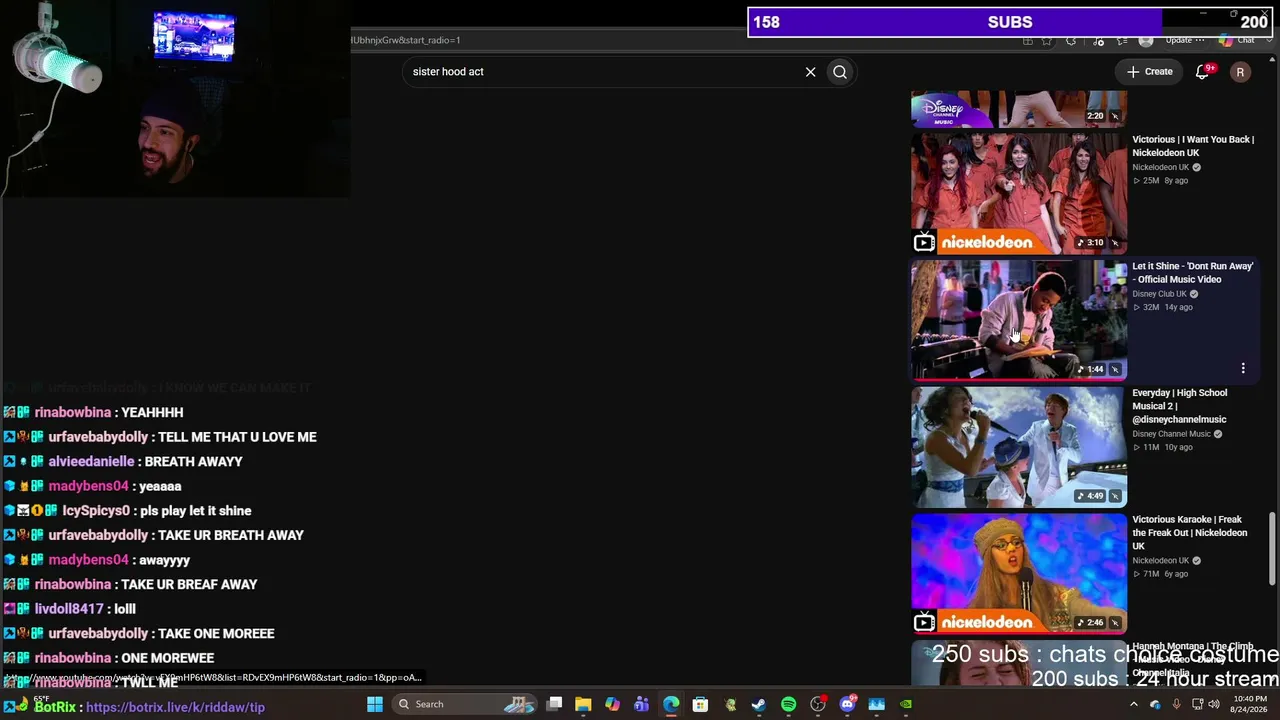The image size is (1280, 720).
Task: Play the Let it Shine Dont Run Away thumbnail
Action: coord(1019,320)
